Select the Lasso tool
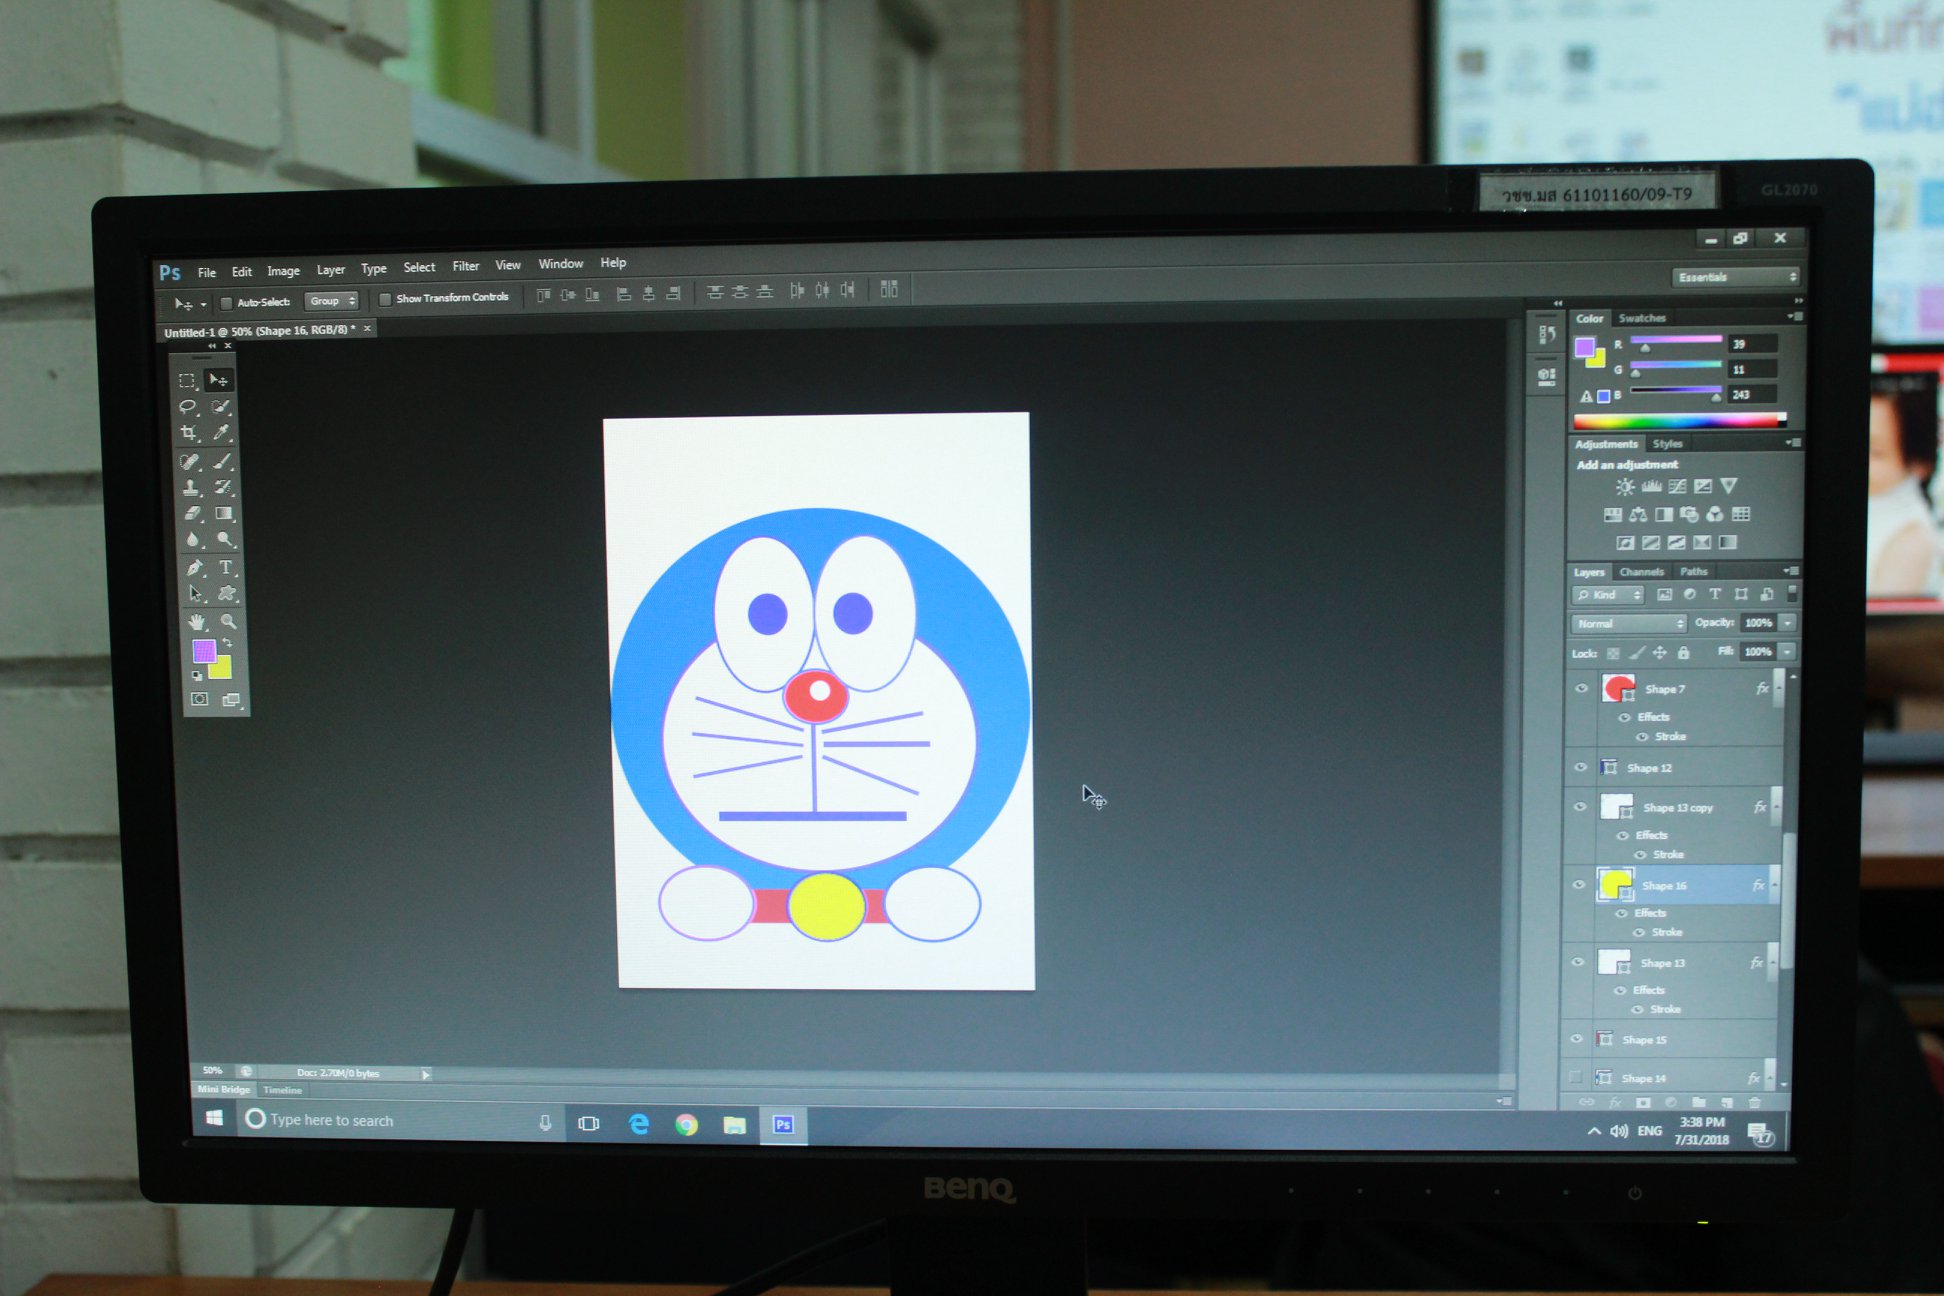 [x=187, y=407]
